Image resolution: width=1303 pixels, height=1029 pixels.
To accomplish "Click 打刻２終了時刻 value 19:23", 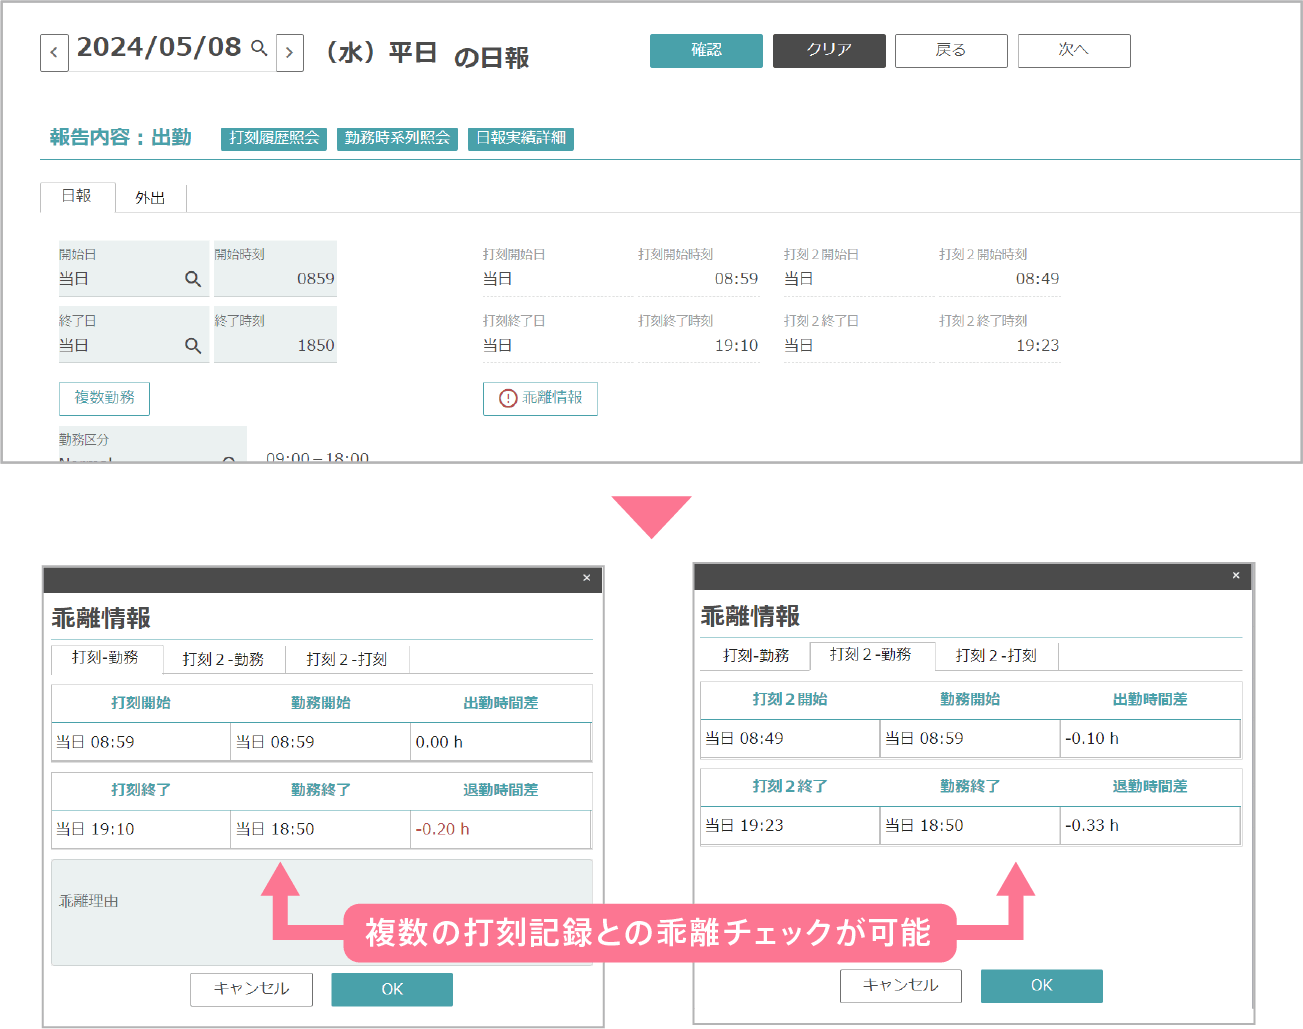I will [1038, 345].
